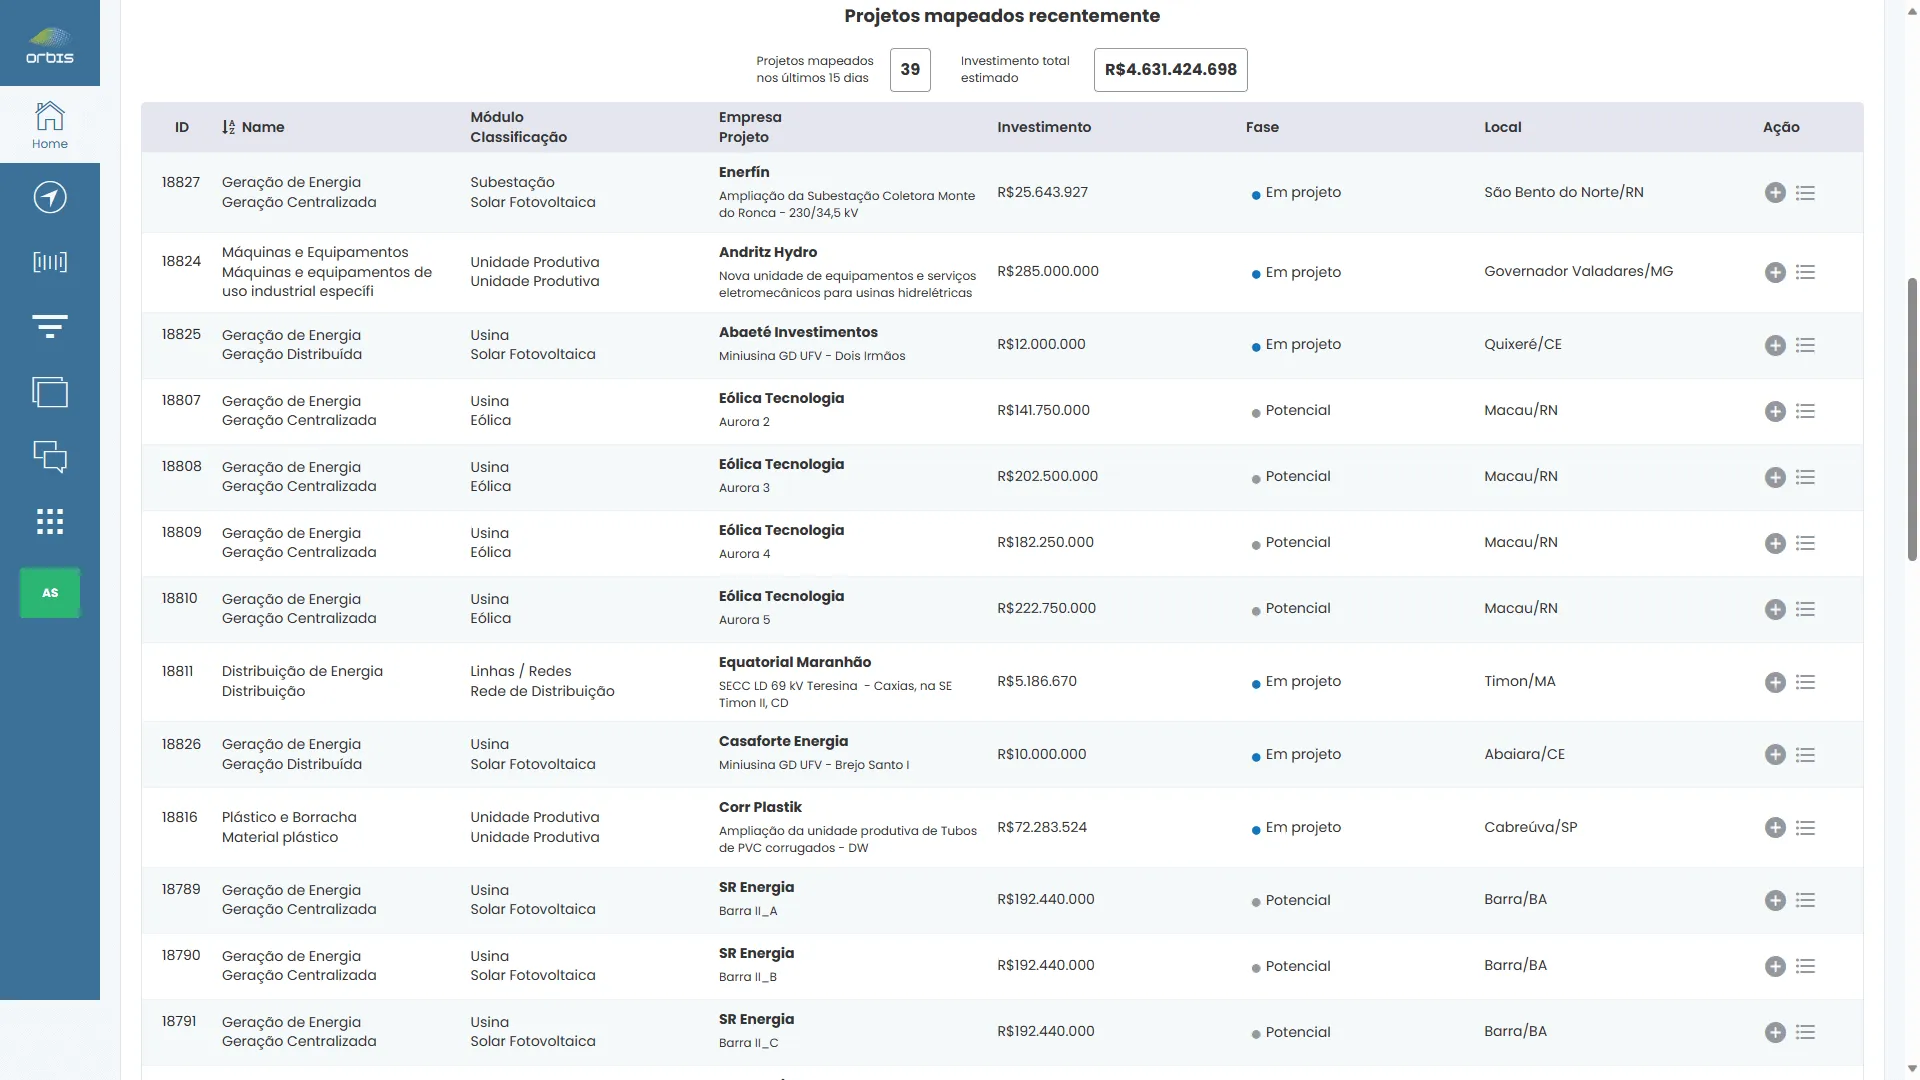This screenshot has height=1080, width=1920.
Task: Add Barra II_B project with plus icon
Action: (1775, 966)
